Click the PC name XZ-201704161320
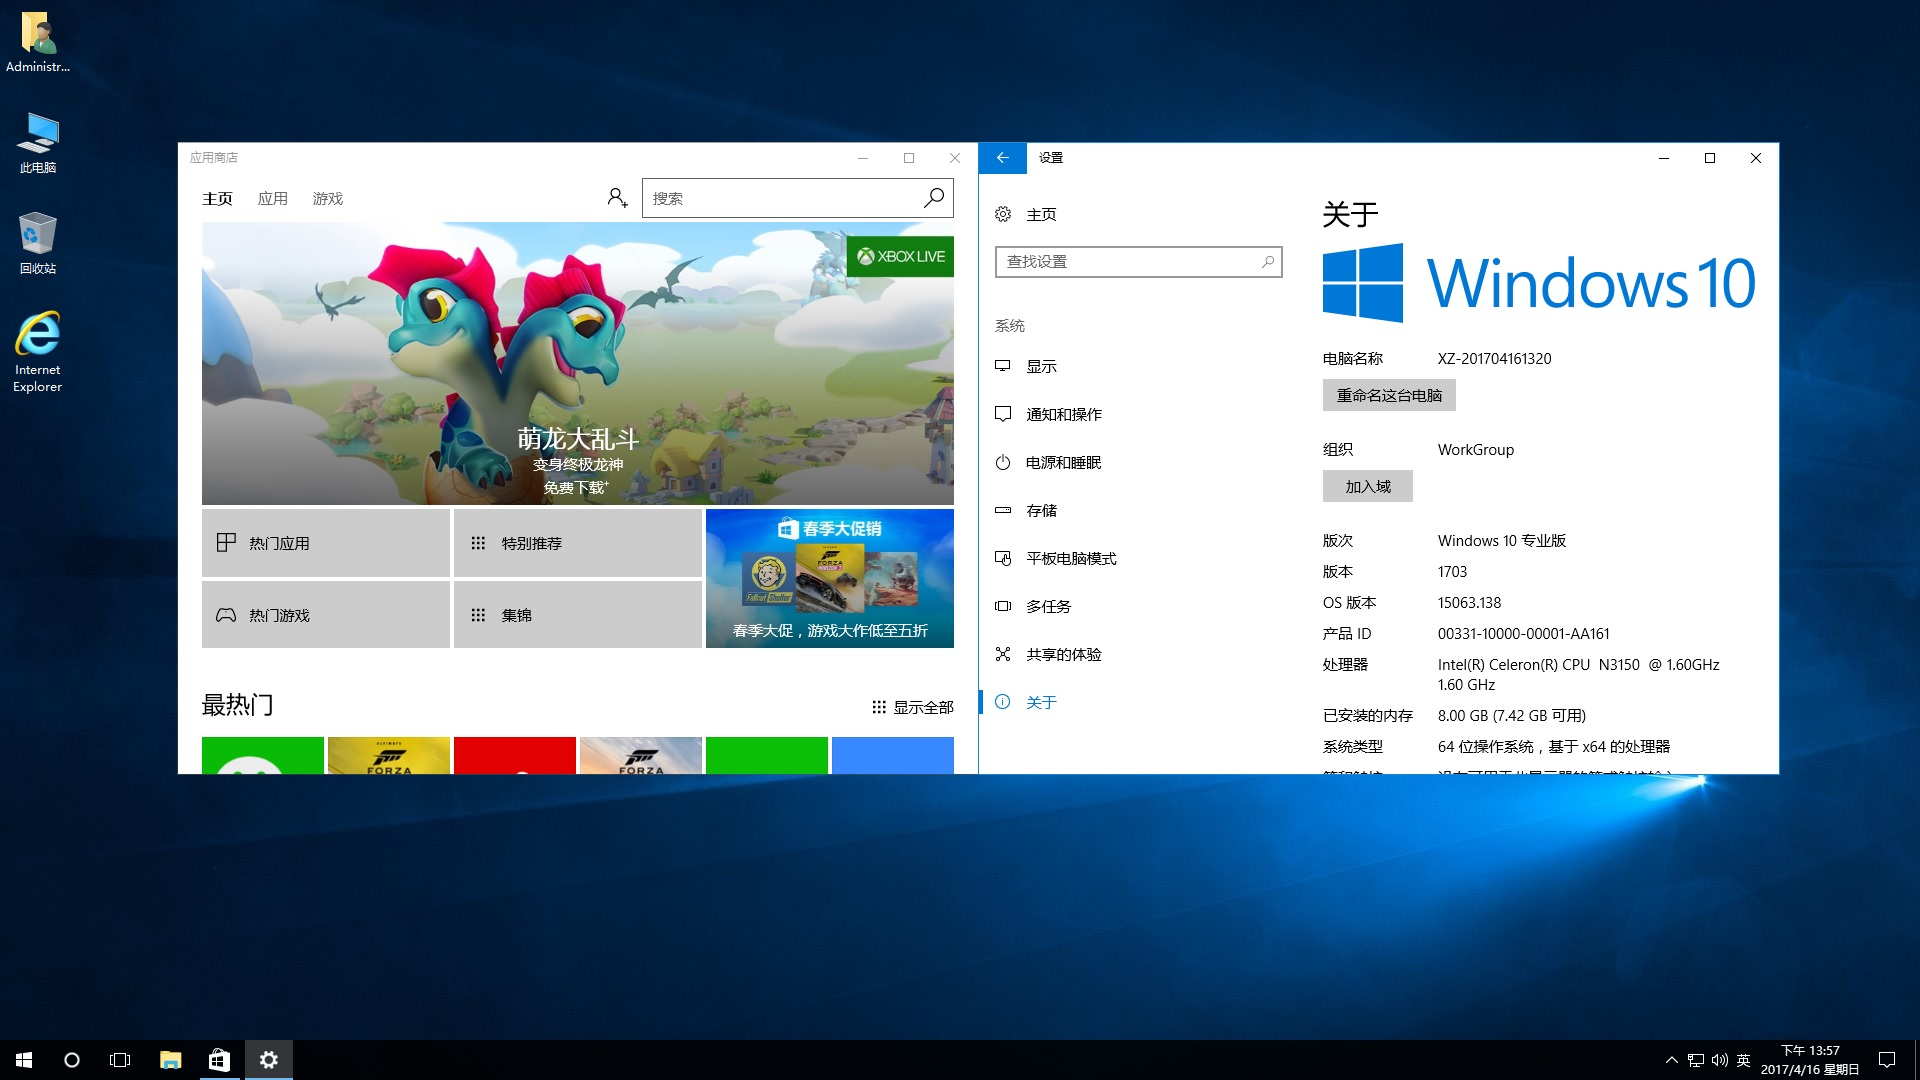This screenshot has width=1920, height=1080. pyautogui.click(x=1494, y=359)
